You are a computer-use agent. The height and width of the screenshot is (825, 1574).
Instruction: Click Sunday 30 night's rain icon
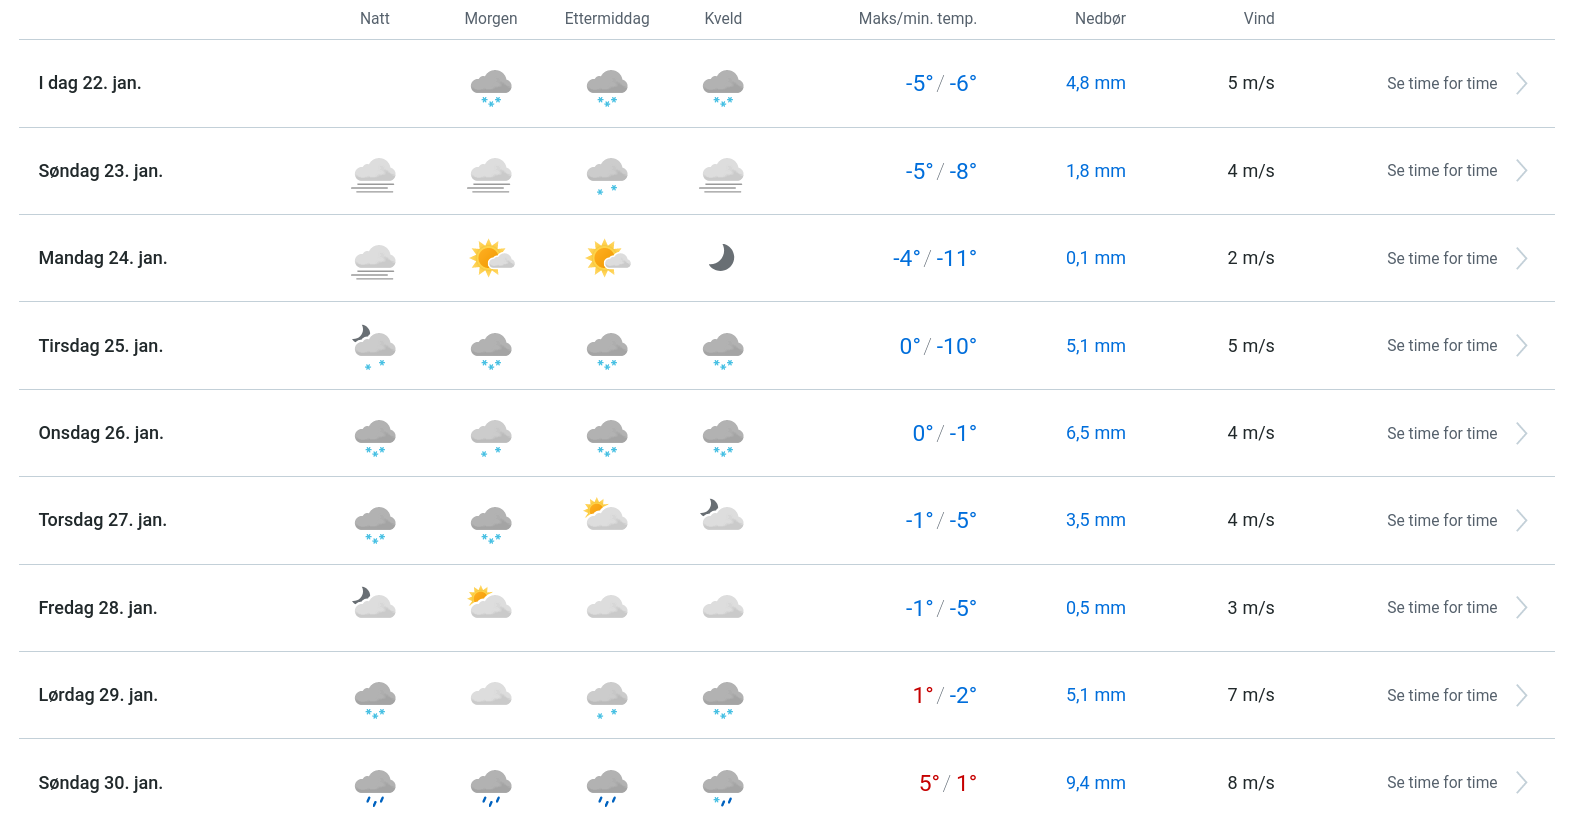(x=374, y=786)
